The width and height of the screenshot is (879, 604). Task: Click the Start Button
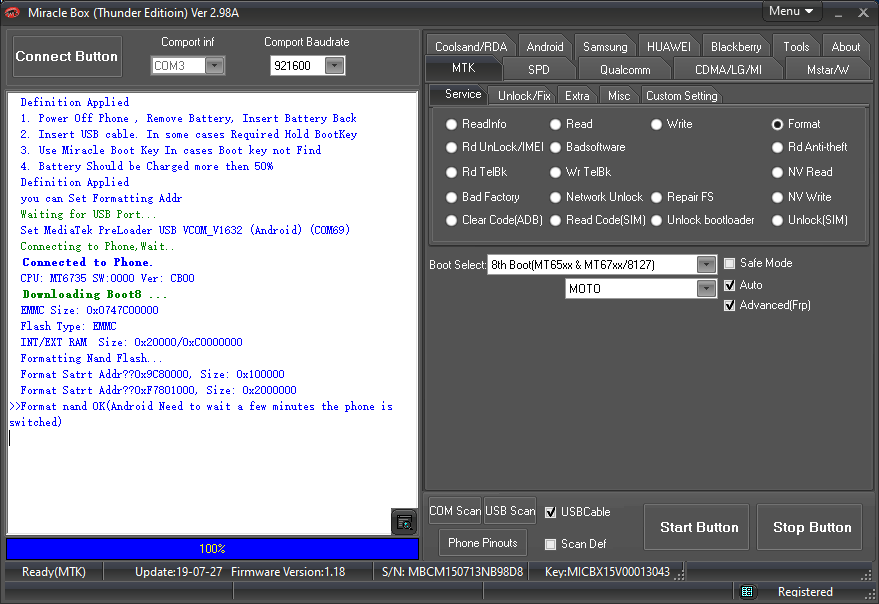point(699,527)
